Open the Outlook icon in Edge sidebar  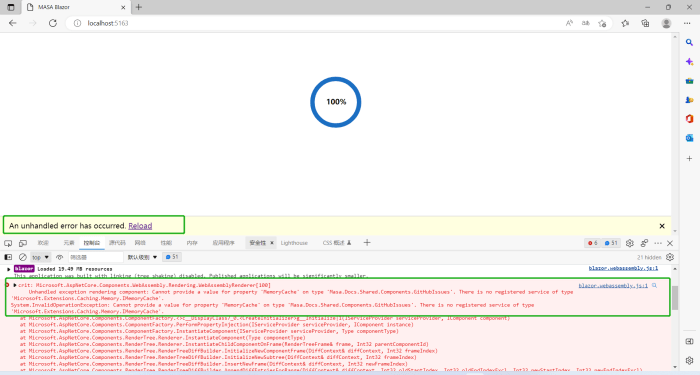point(689,138)
